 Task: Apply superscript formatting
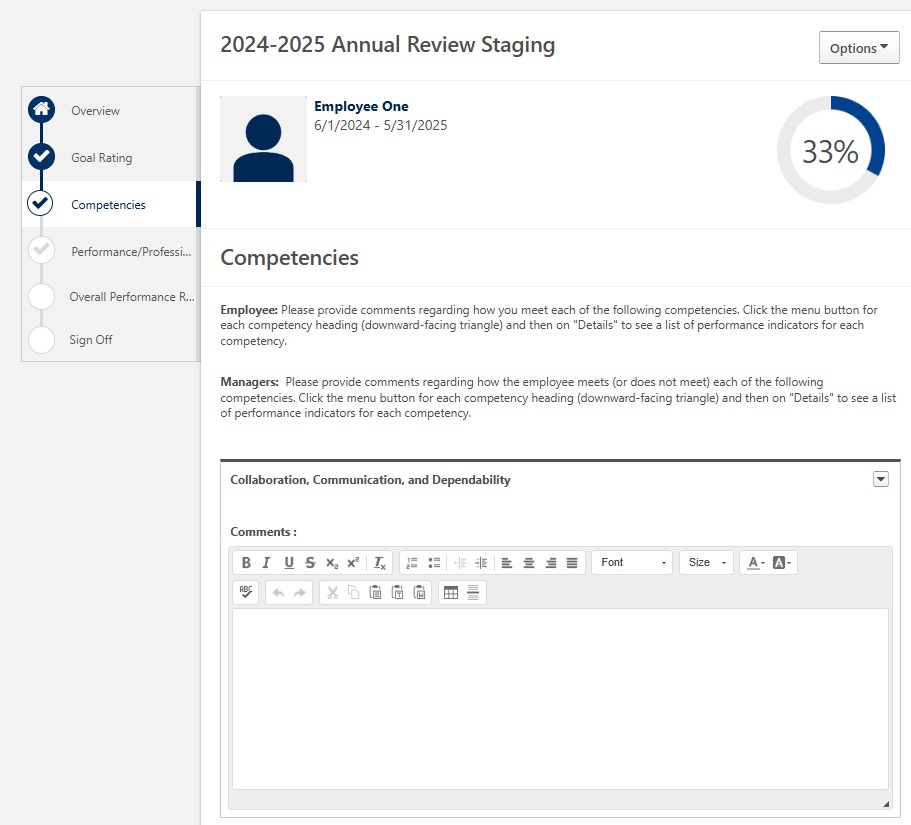[353, 562]
